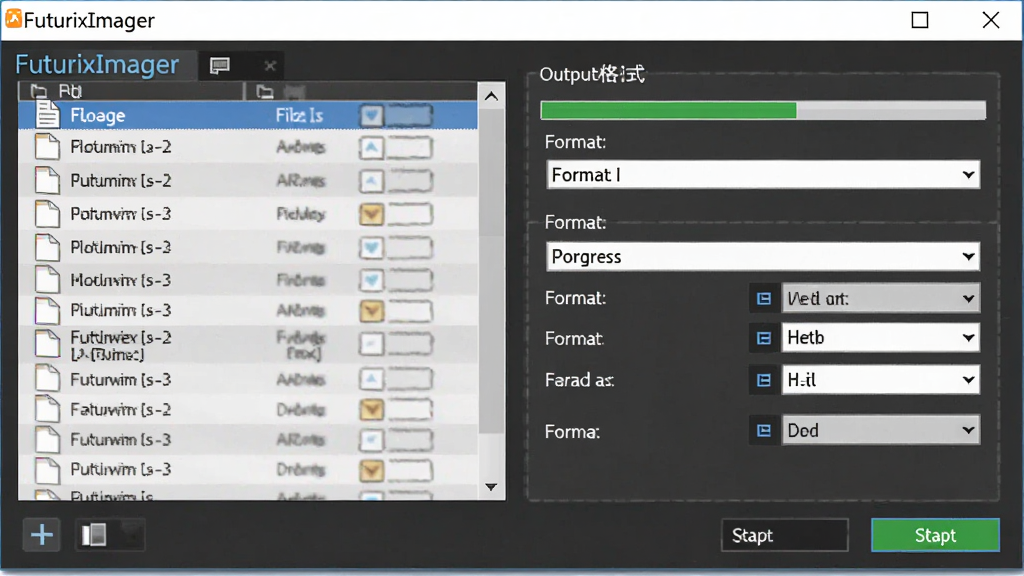Viewport: 1024px width, 576px height.
Task: Click the dark Stapt button
Action: 785,536
